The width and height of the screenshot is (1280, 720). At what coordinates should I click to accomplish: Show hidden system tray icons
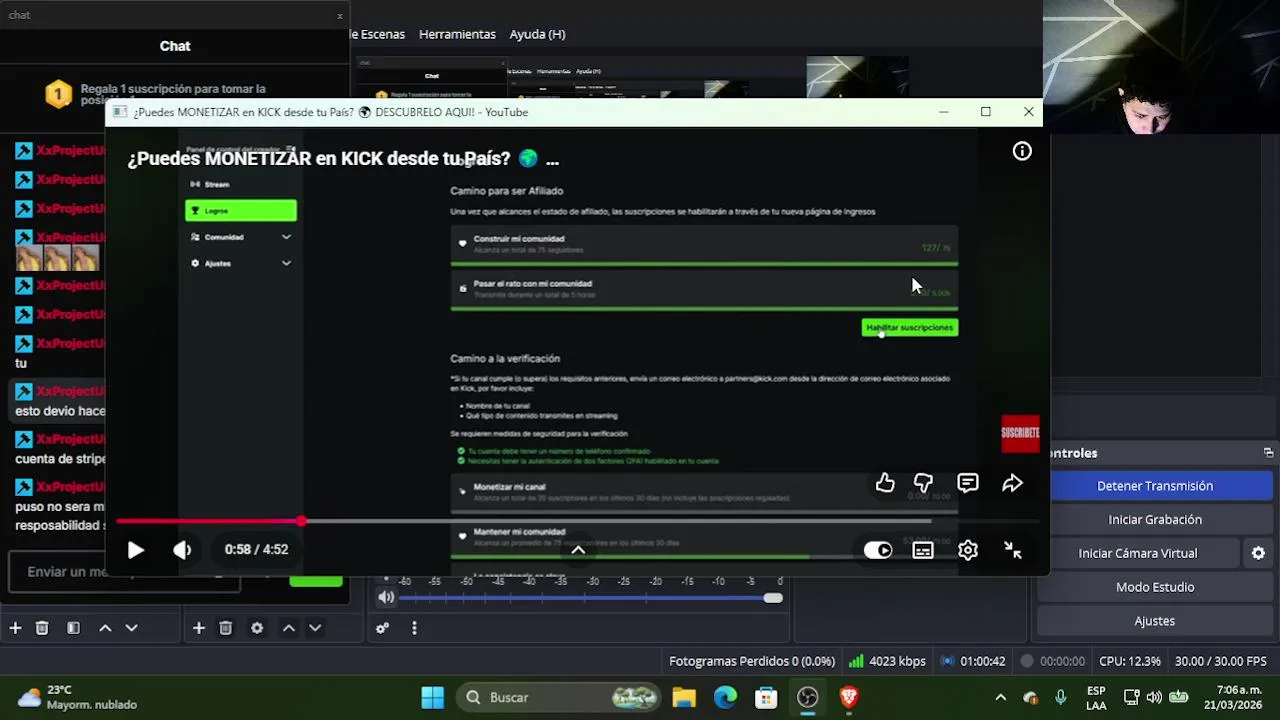1000,697
